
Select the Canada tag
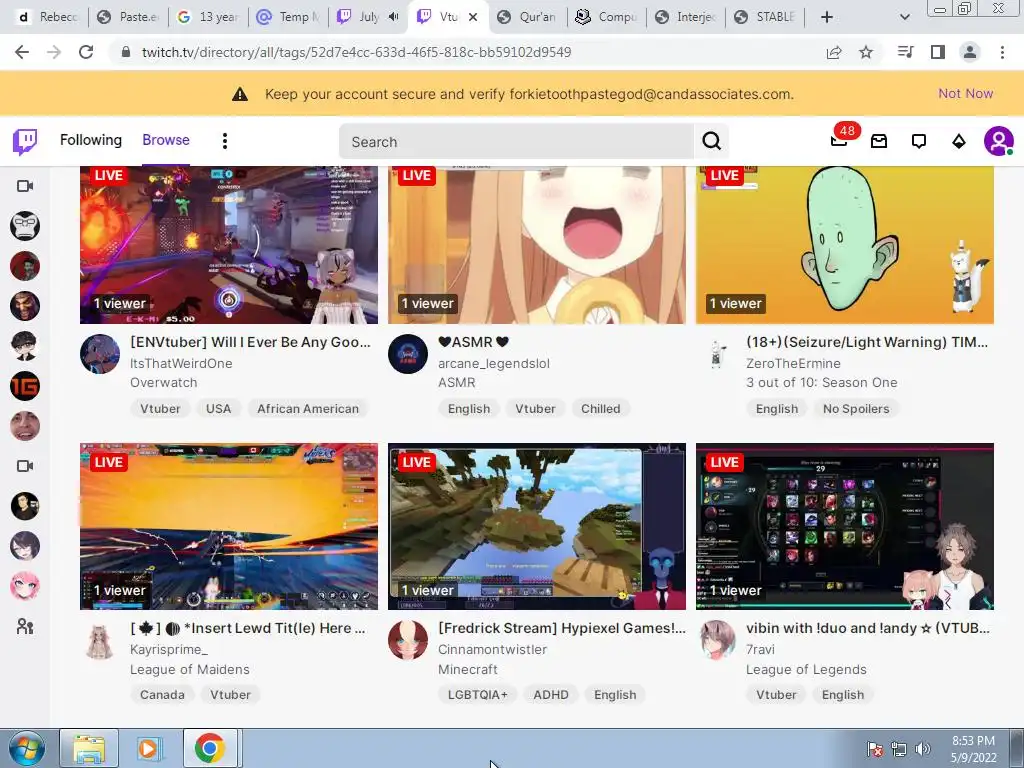(162, 695)
